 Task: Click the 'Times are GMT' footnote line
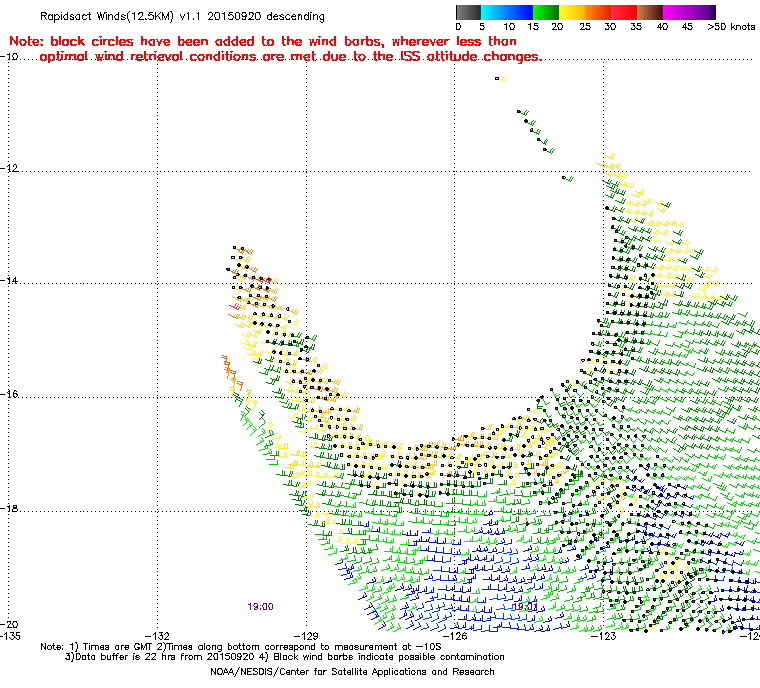[241, 647]
